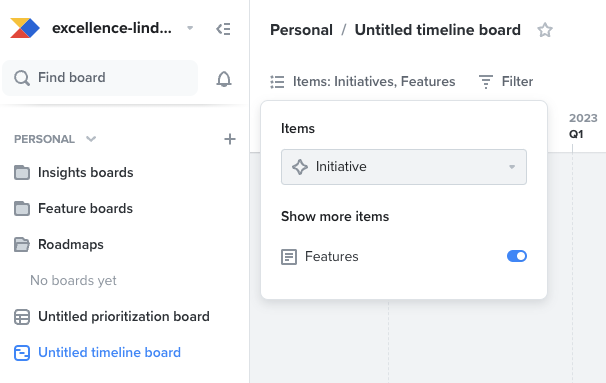Click the Personal breadcrumb

point(301,30)
